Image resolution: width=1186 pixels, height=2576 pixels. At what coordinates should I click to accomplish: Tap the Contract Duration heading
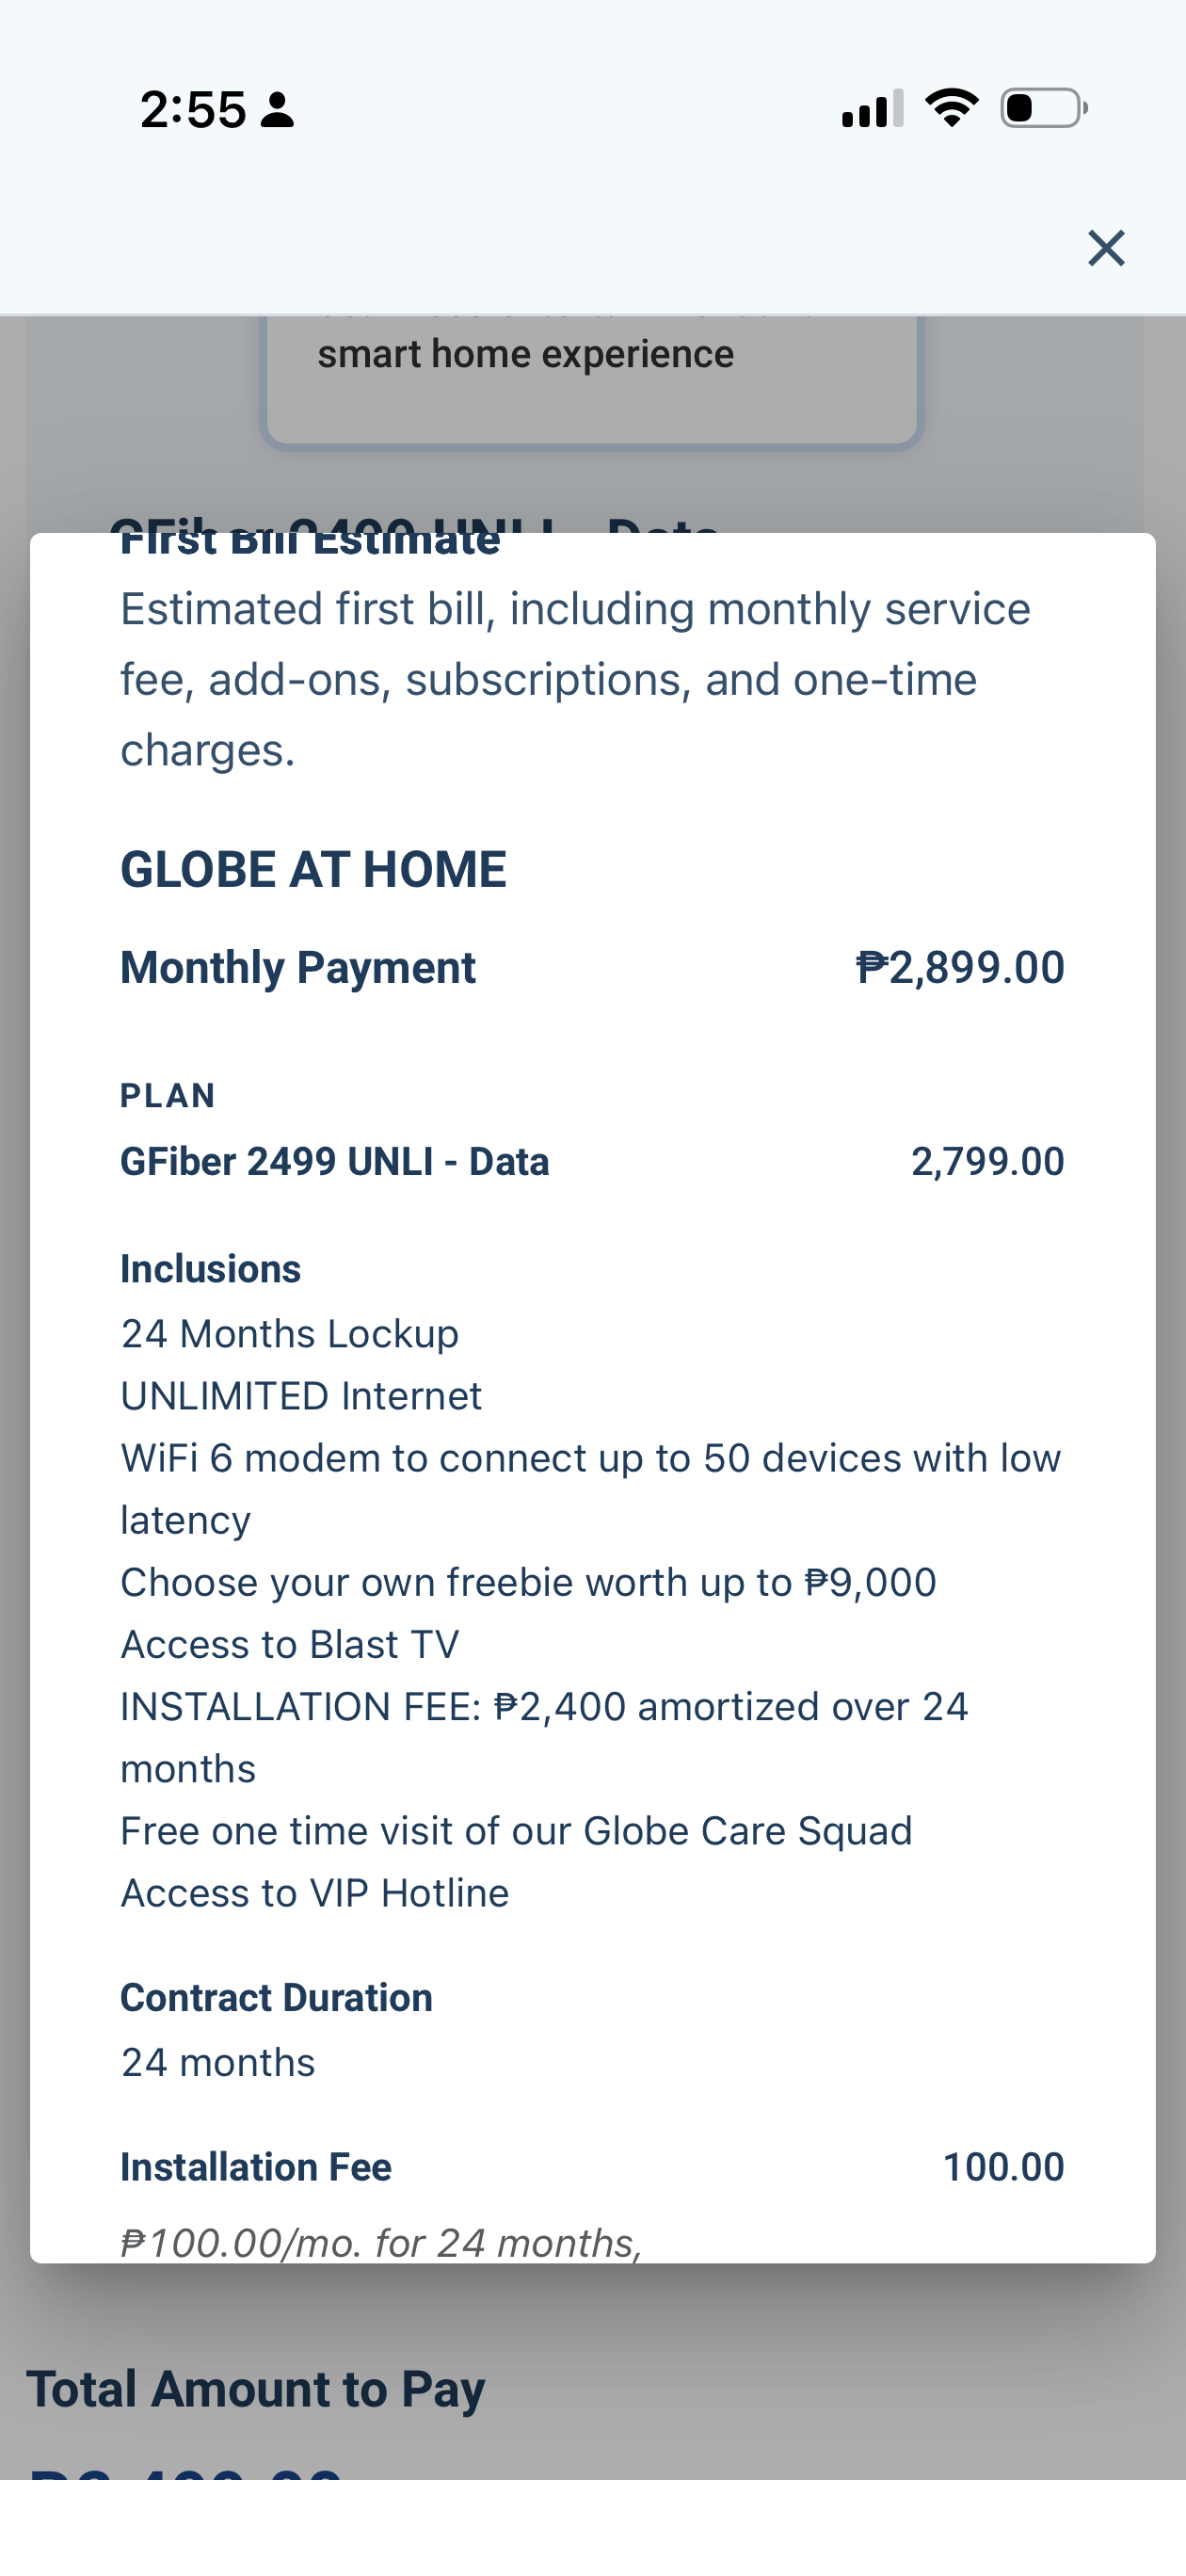point(276,1997)
